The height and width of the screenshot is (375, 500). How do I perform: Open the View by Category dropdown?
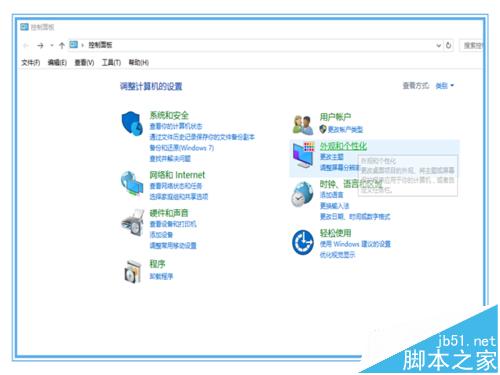click(x=445, y=86)
